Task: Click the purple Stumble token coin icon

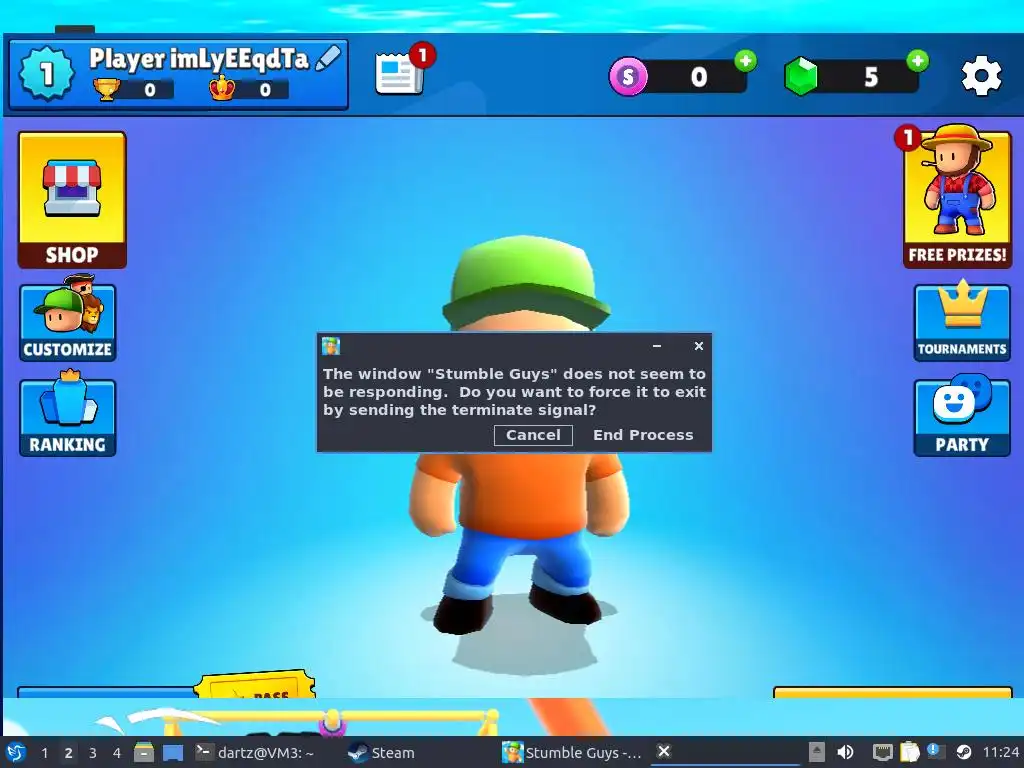Action: pos(628,76)
